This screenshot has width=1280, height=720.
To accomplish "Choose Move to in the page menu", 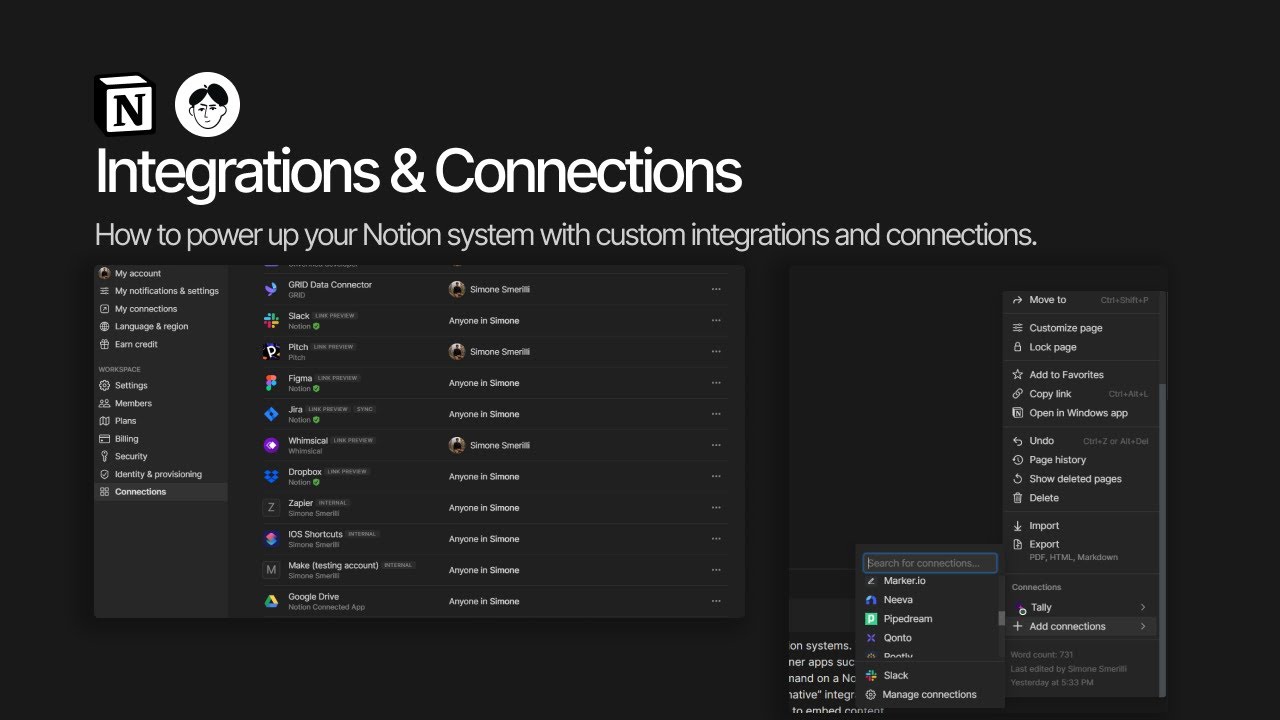I will (x=1080, y=300).
